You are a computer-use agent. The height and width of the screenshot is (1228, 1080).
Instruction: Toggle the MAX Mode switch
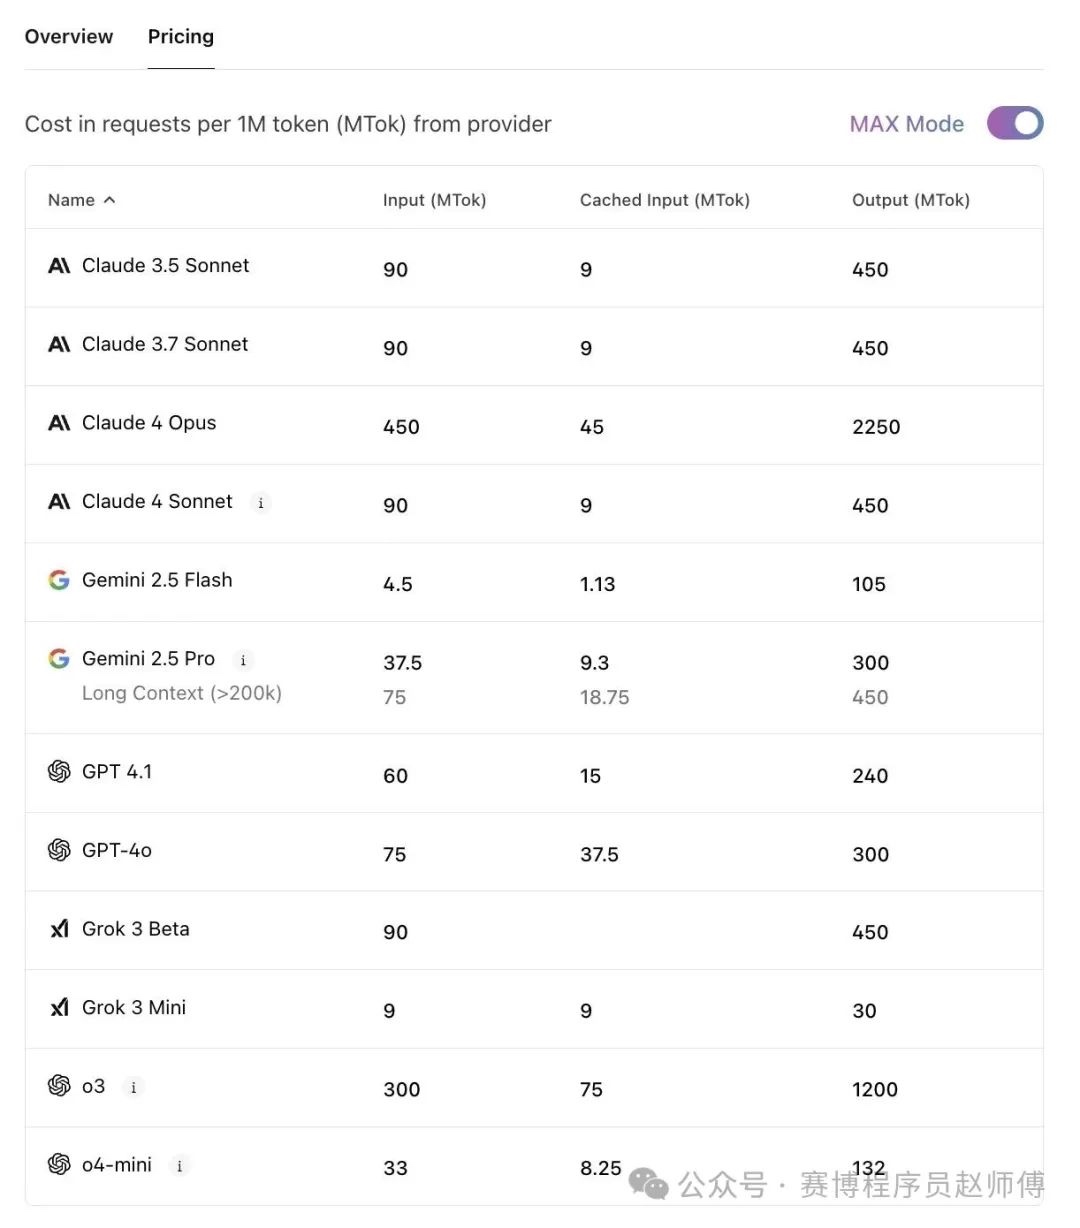[x=1015, y=123]
